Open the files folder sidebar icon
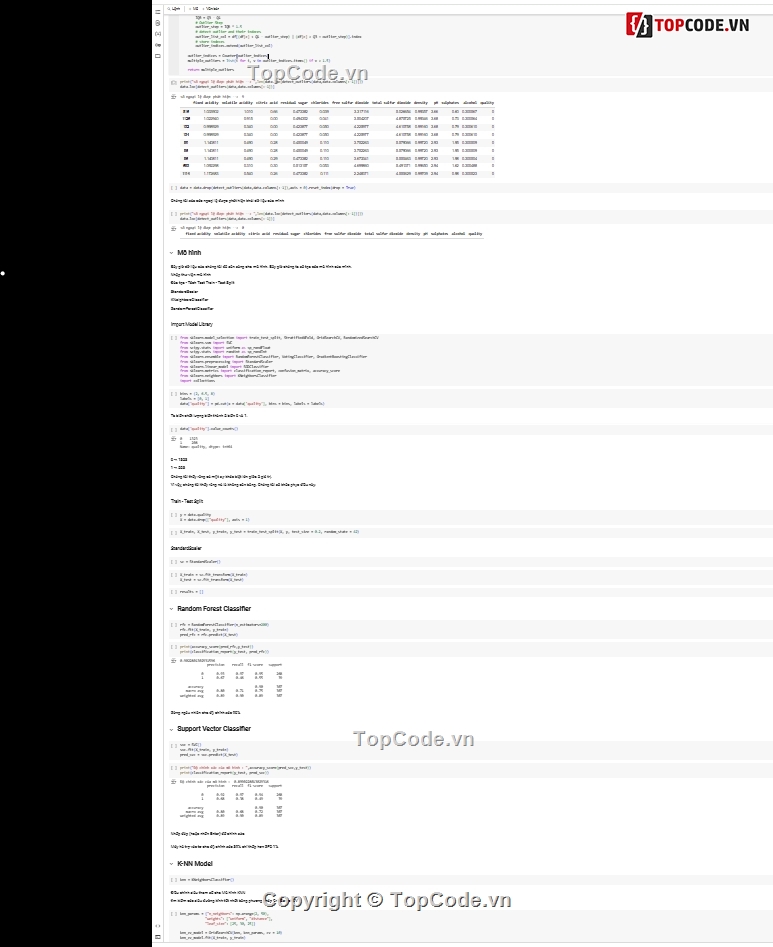Screen dimensions: 773x947 pos(158,56)
